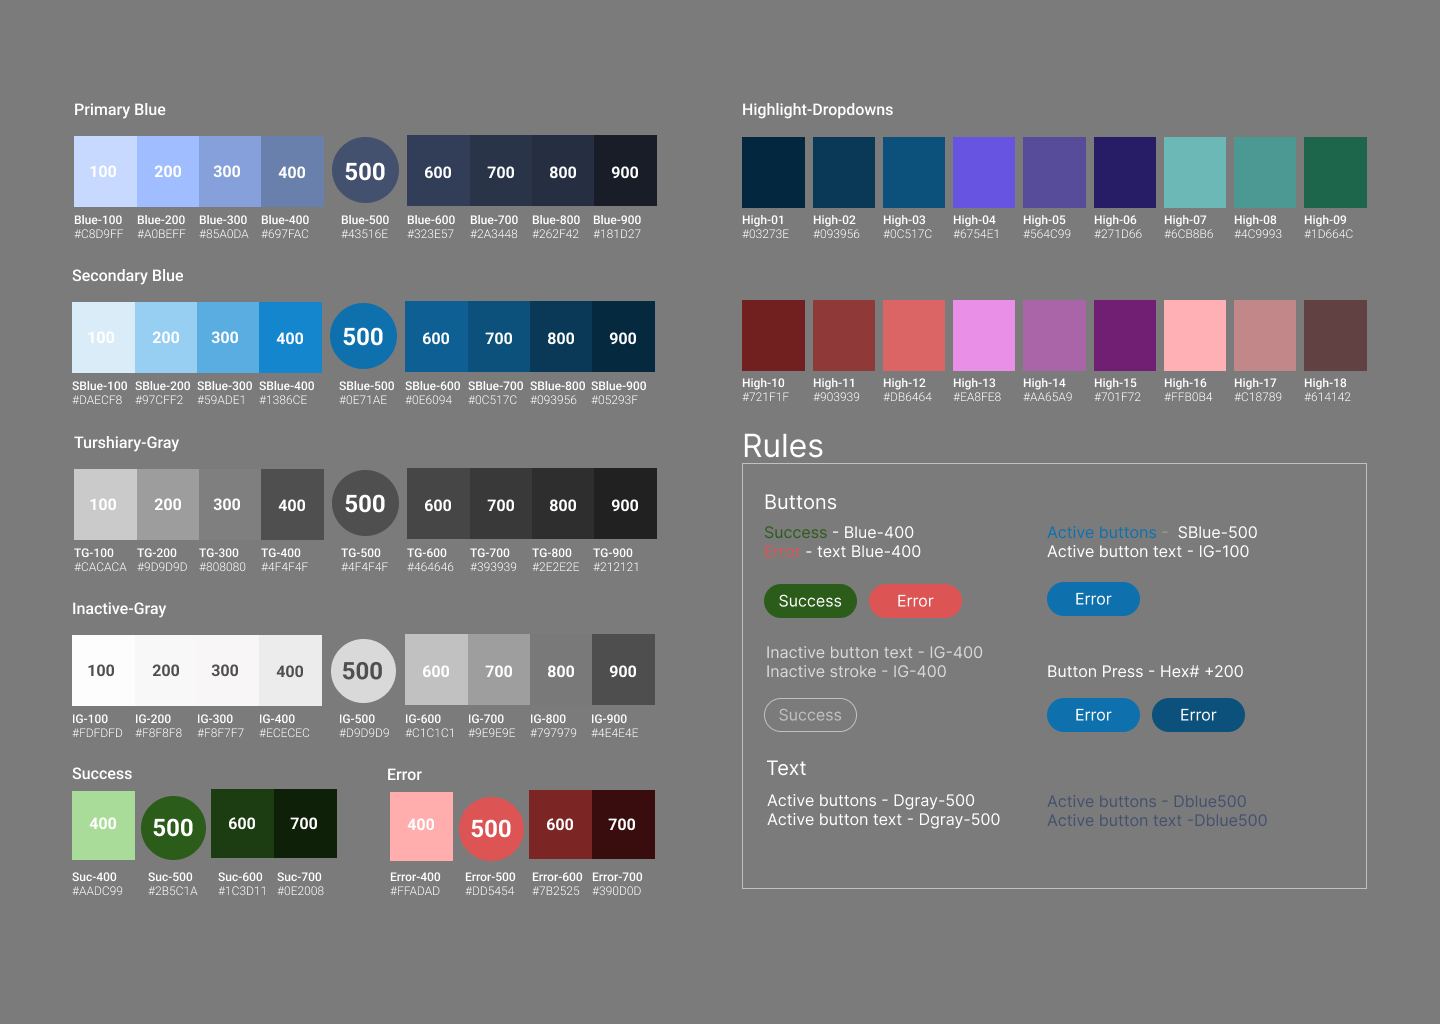1440x1024 pixels.
Task: Select the High-07 teal swatch
Action: pyautogui.click(x=1195, y=172)
